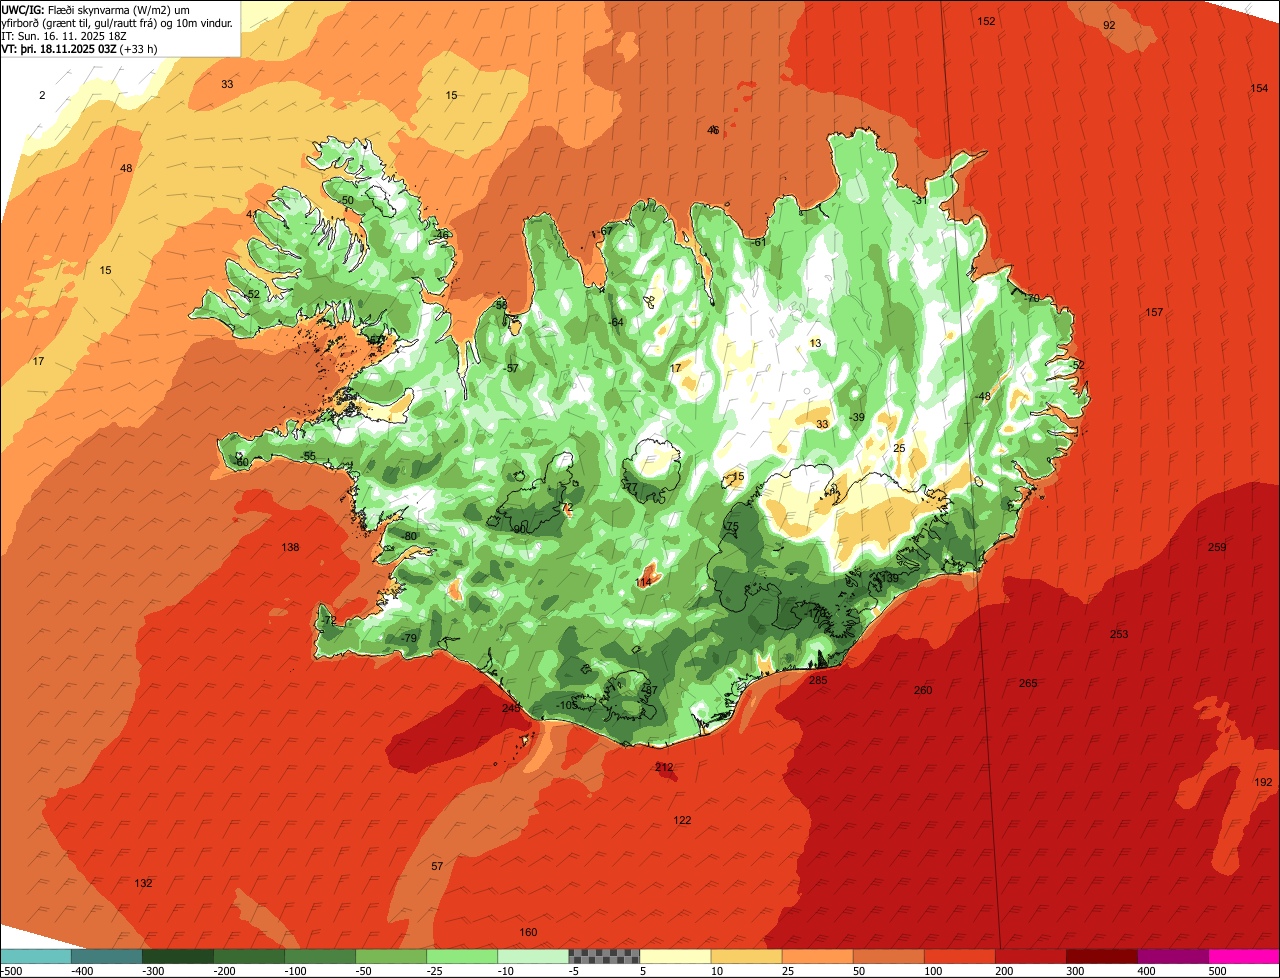Click the value 139 on the southeast coast

(889, 578)
